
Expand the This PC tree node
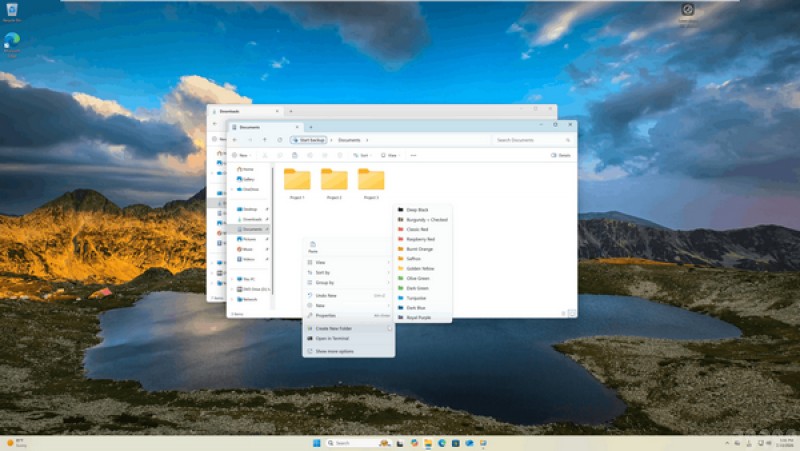pyautogui.click(x=233, y=279)
